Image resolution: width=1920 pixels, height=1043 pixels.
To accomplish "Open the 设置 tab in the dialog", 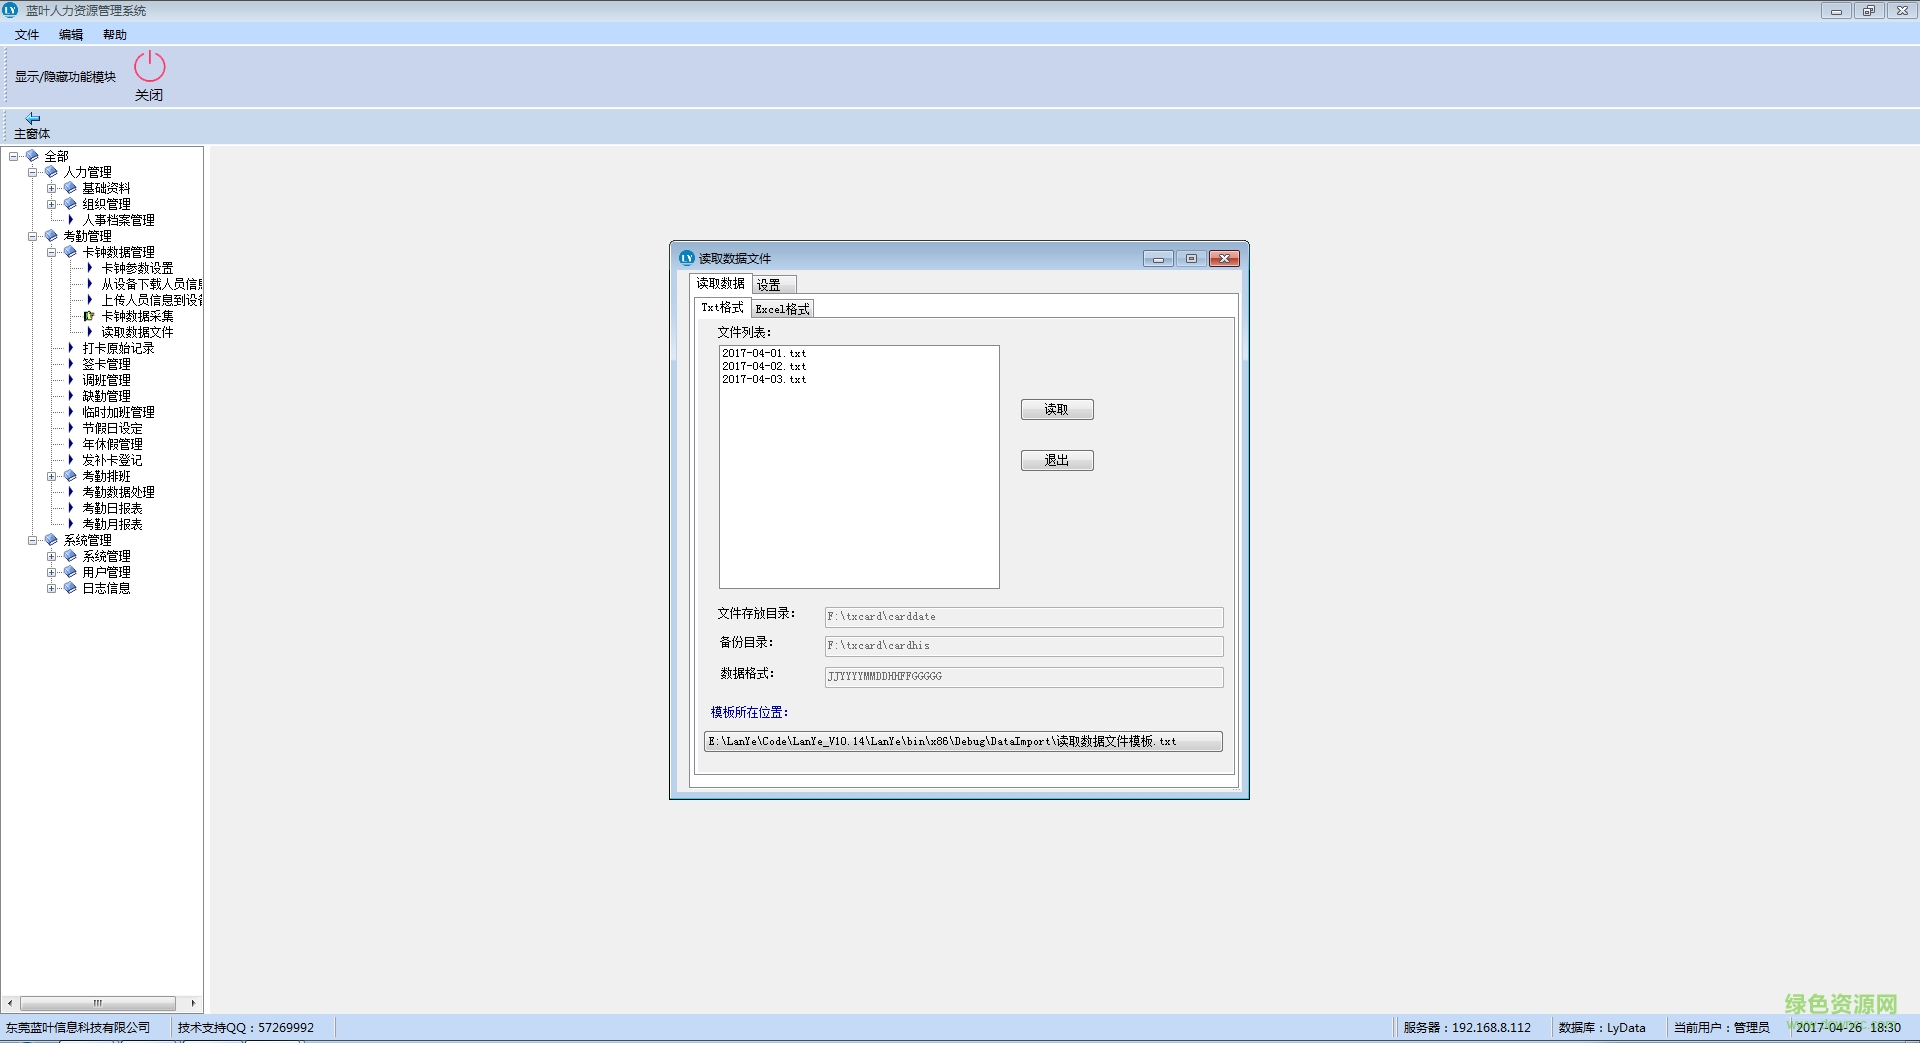I will point(769,285).
